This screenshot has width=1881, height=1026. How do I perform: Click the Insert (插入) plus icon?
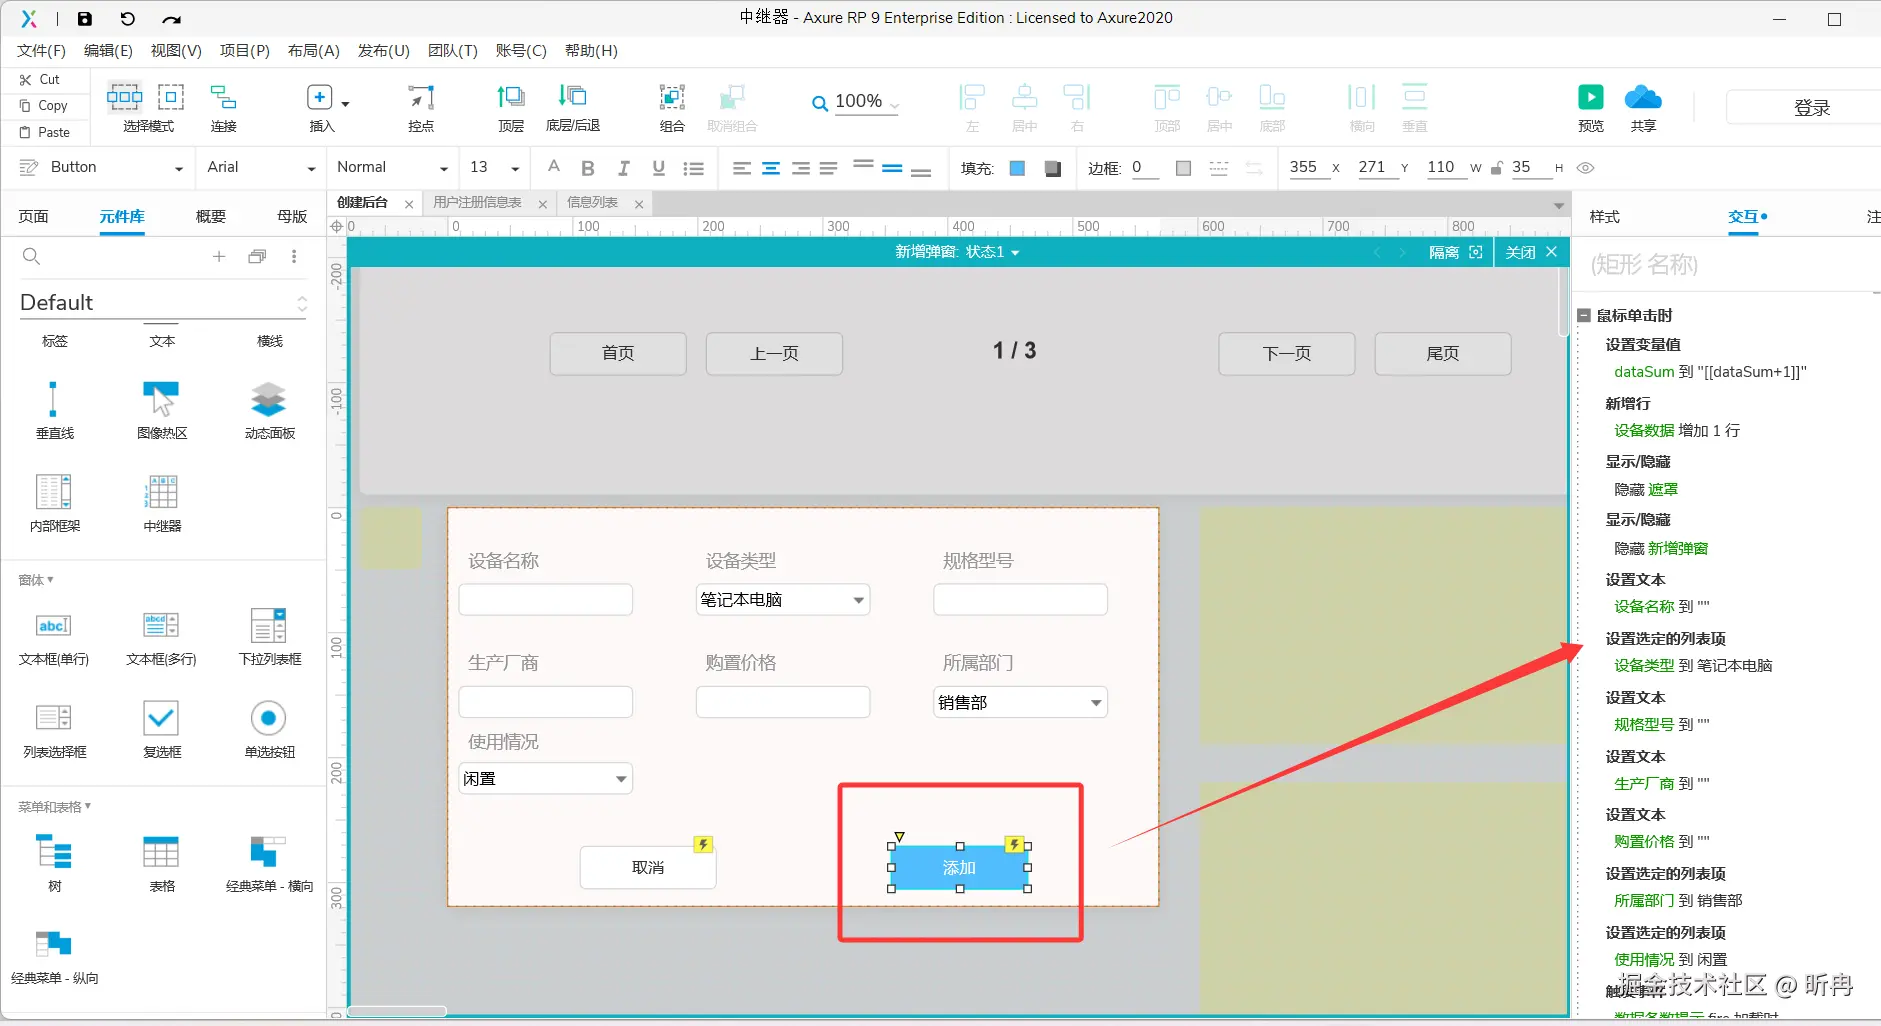coord(319,97)
